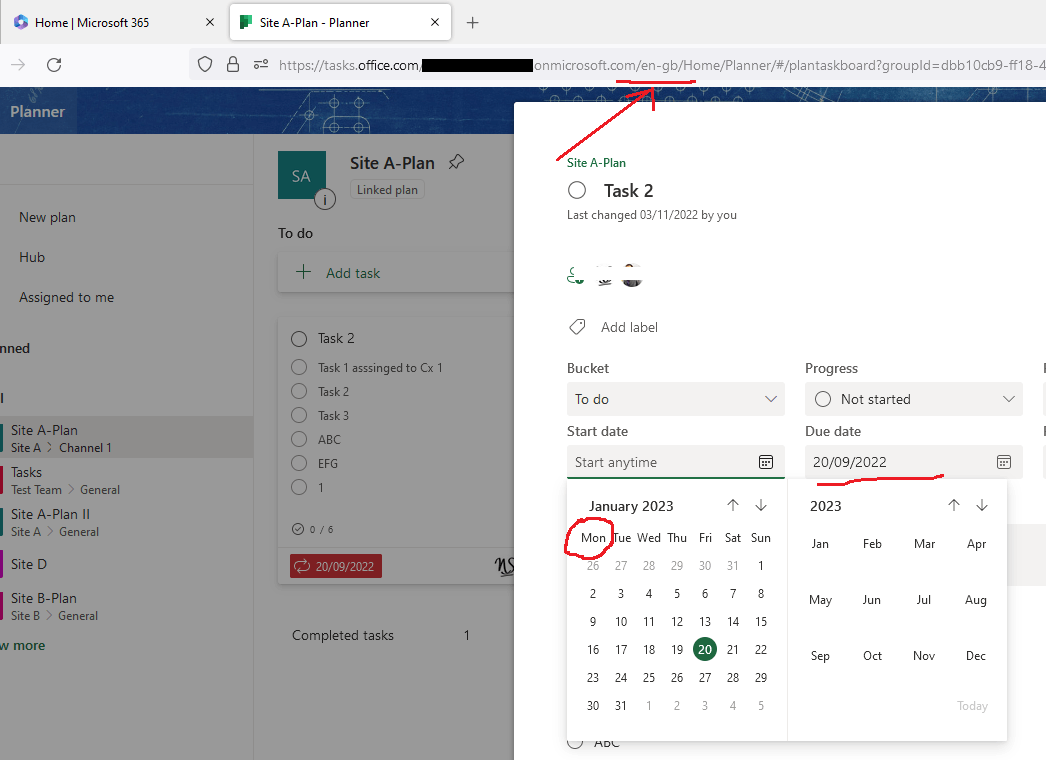Reload the page in the browser

click(x=54, y=64)
